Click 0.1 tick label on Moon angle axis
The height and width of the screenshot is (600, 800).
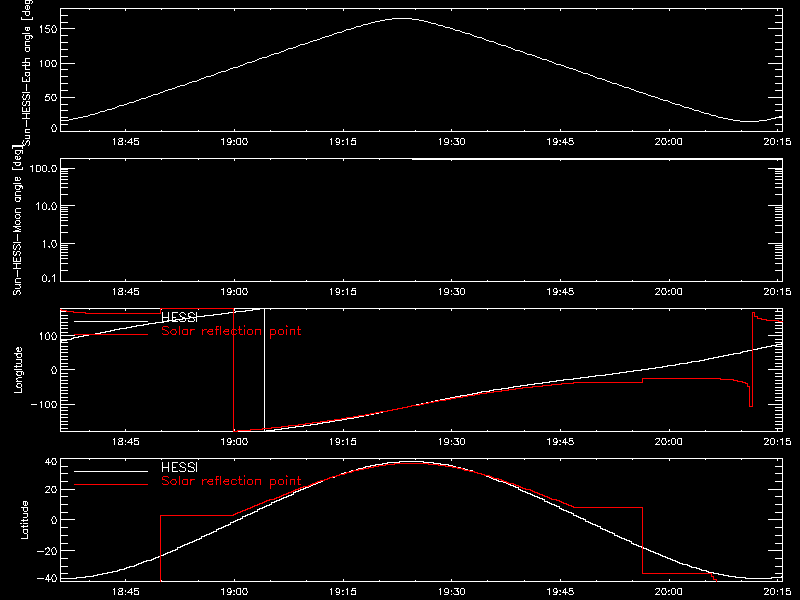49,278
